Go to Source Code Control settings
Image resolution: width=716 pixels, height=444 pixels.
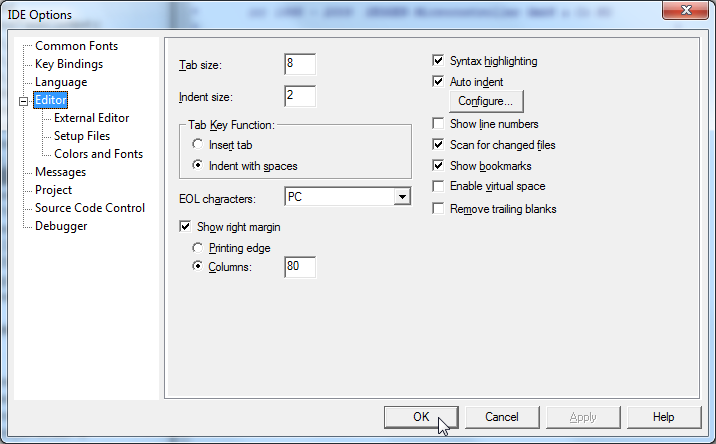coord(90,208)
